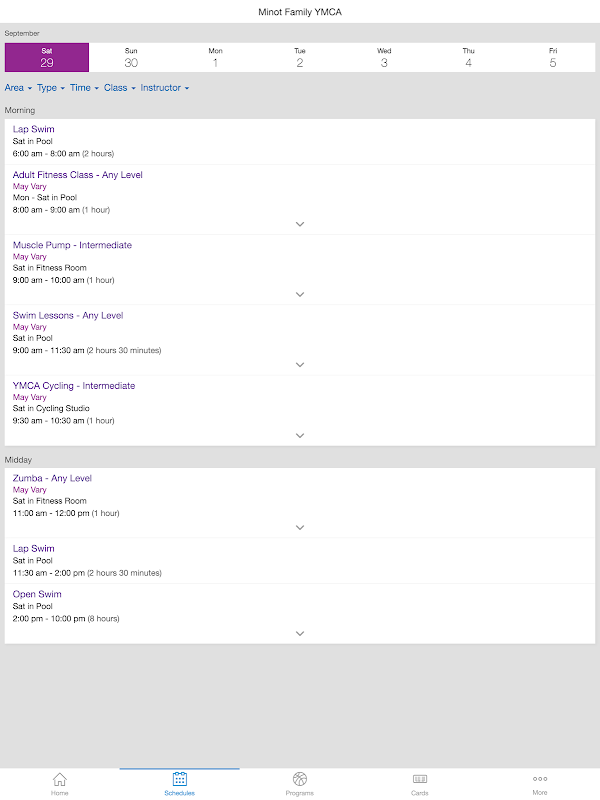Open the Time filter dropdown
This screenshot has height=800, width=600.
[83, 88]
